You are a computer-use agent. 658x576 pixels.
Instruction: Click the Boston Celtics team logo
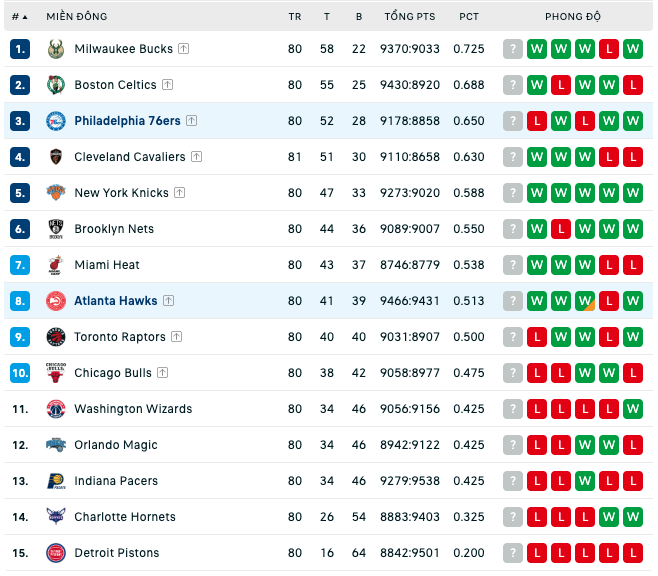(56, 85)
